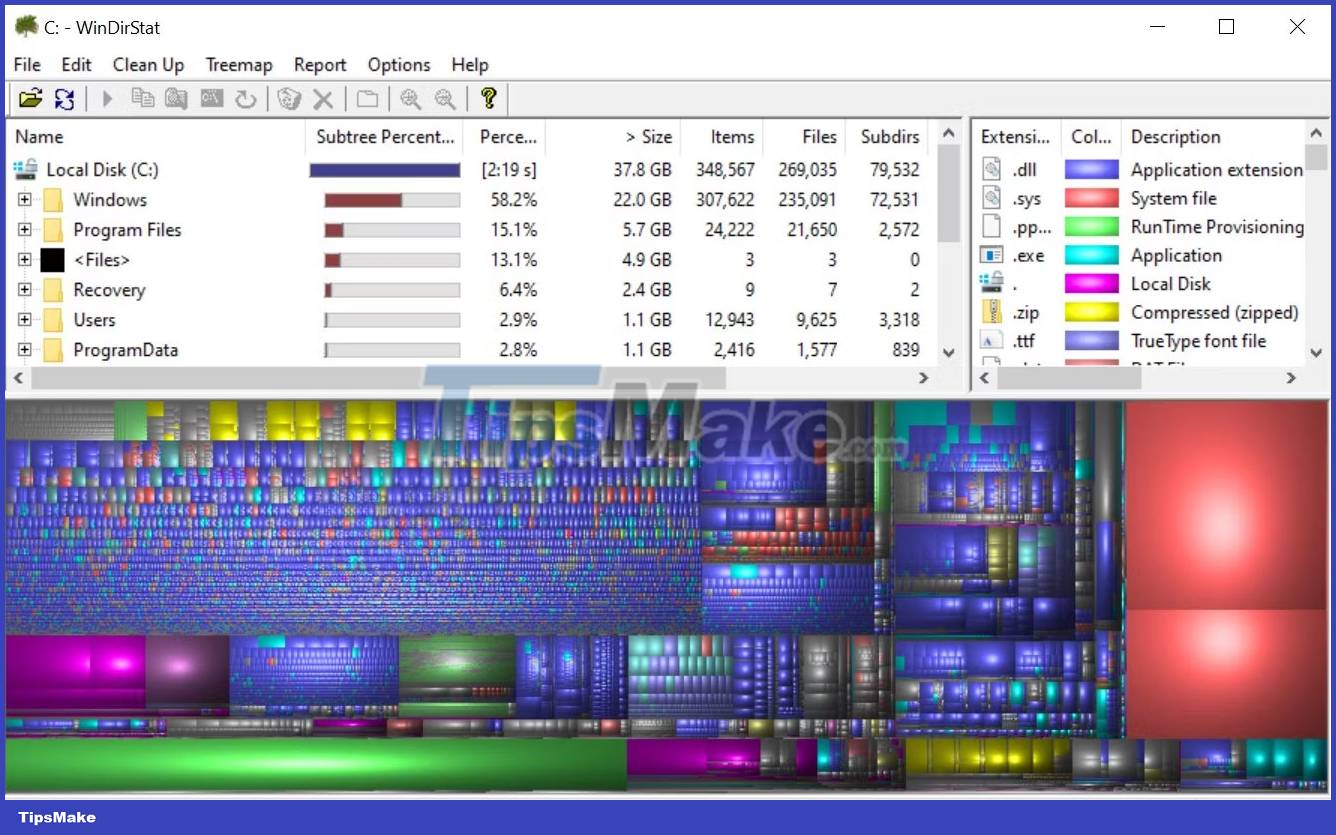Viewport: 1336px width, 835px height.
Task: Open the Treemap menu
Action: pos(239,64)
